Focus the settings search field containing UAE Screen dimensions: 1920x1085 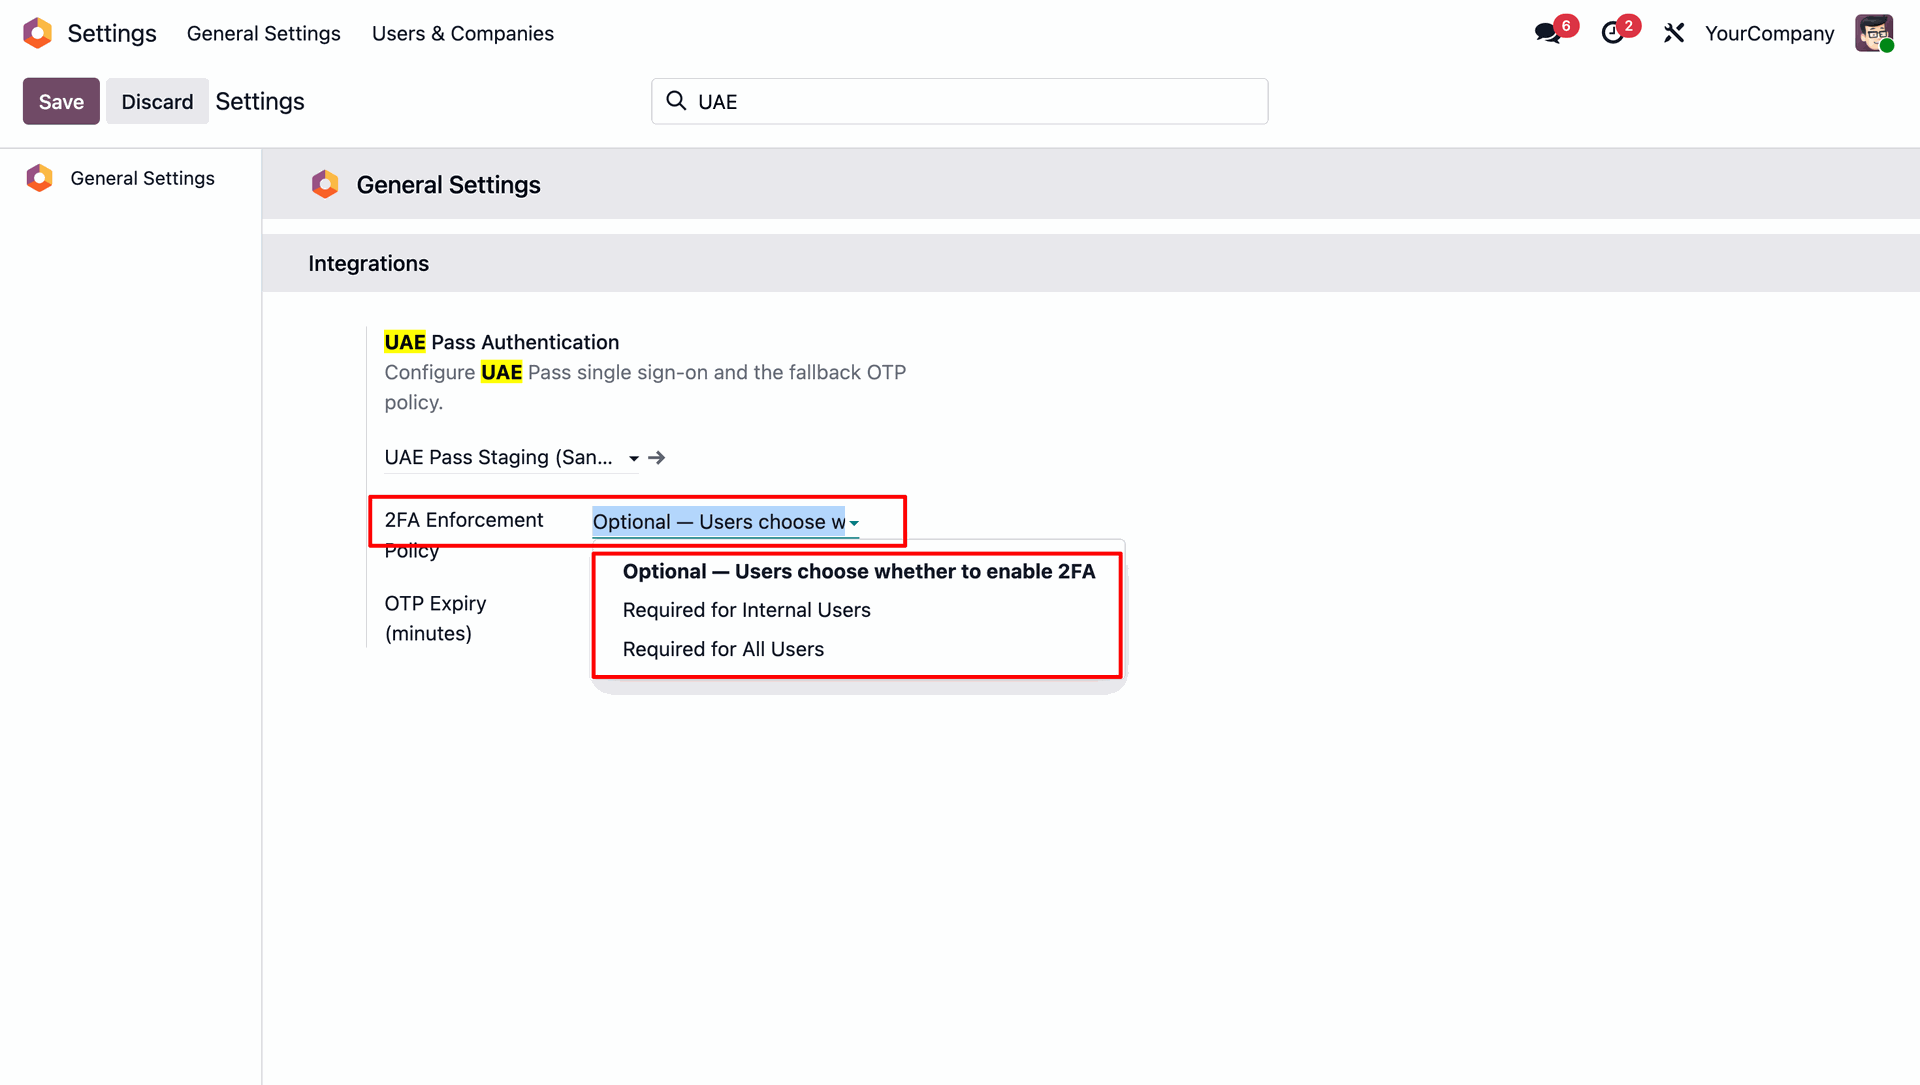click(960, 101)
